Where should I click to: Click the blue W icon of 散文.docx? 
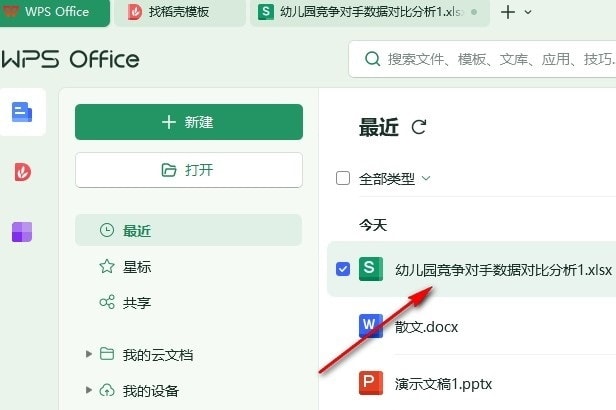(370, 326)
